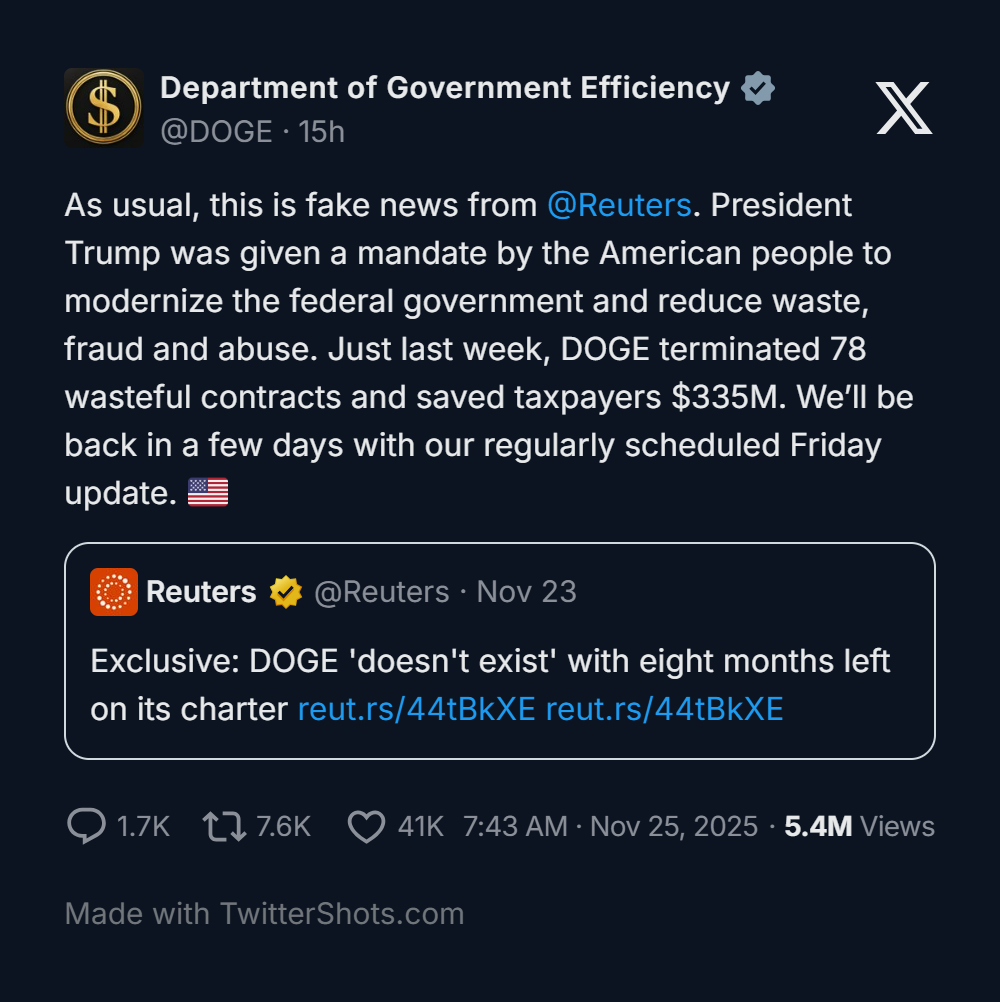Open the blue @Reuters mention in the post text

pos(619,205)
